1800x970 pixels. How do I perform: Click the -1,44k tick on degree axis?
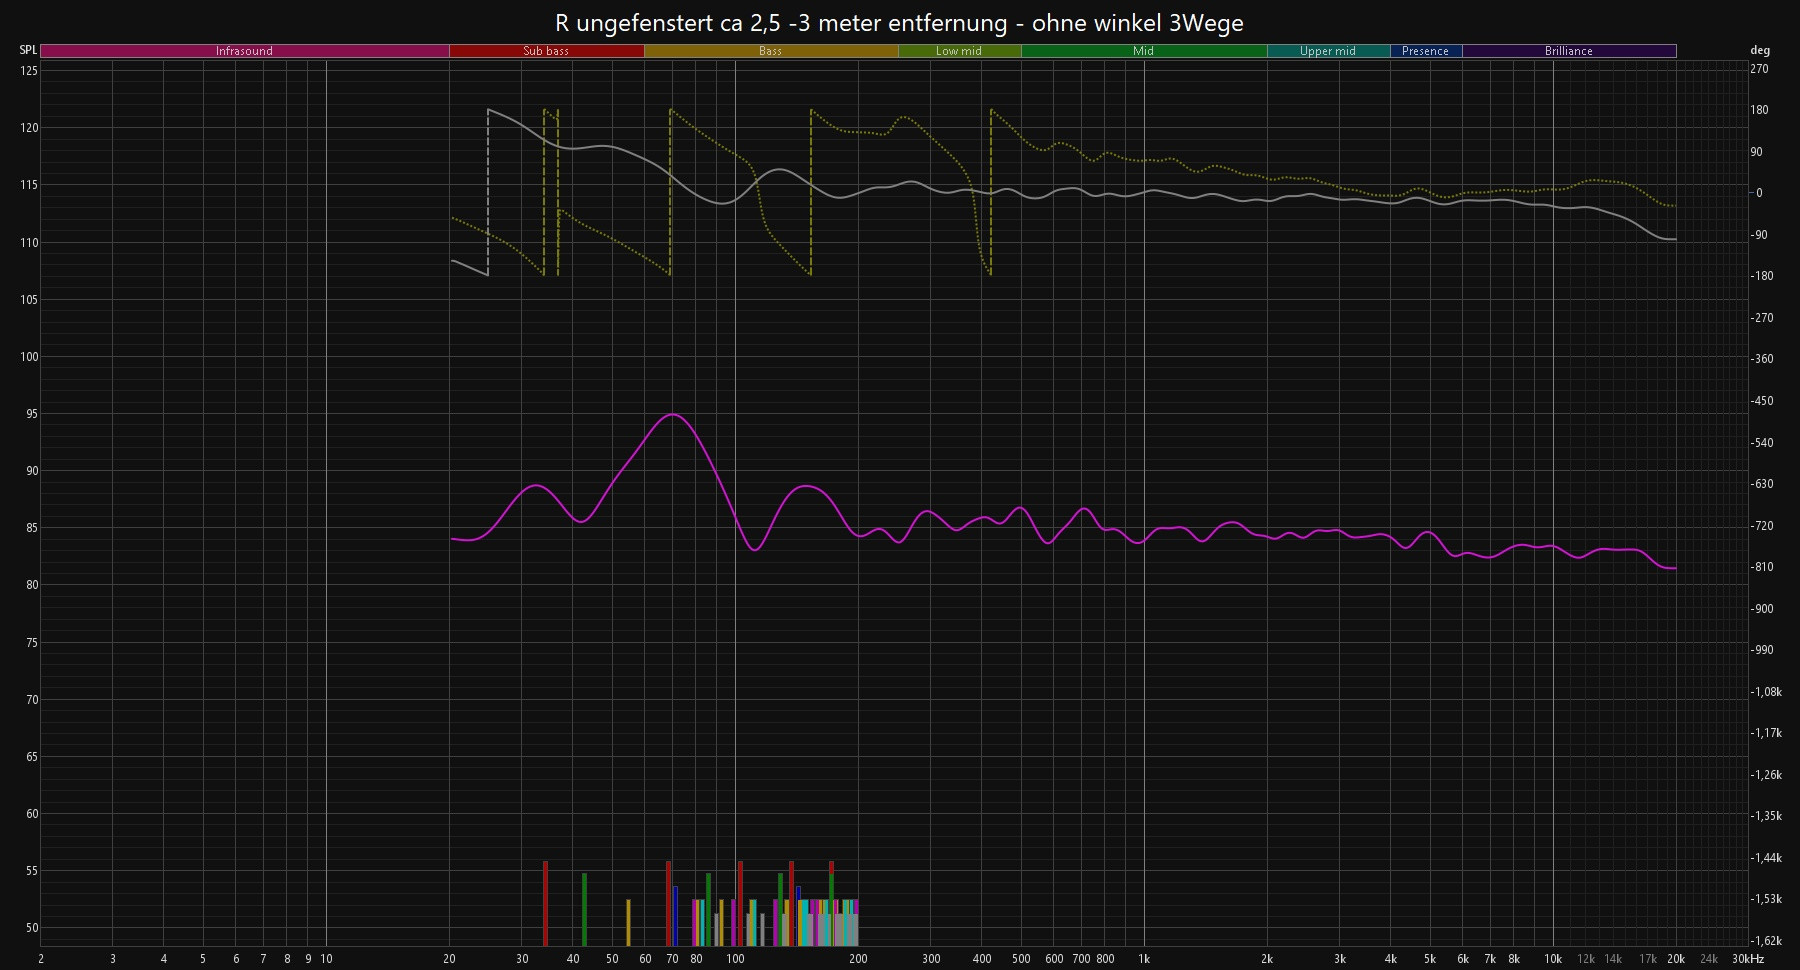[1765, 858]
